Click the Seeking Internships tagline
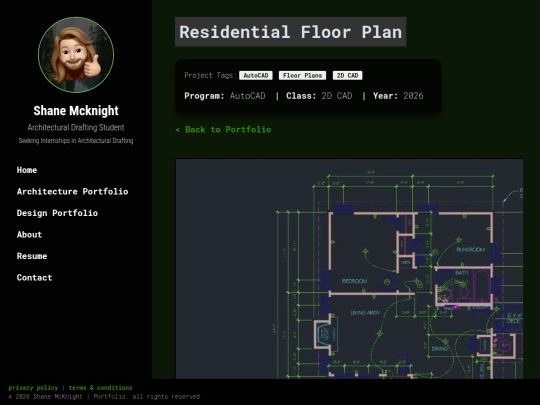The height and width of the screenshot is (405, 540). pos(76,141)
